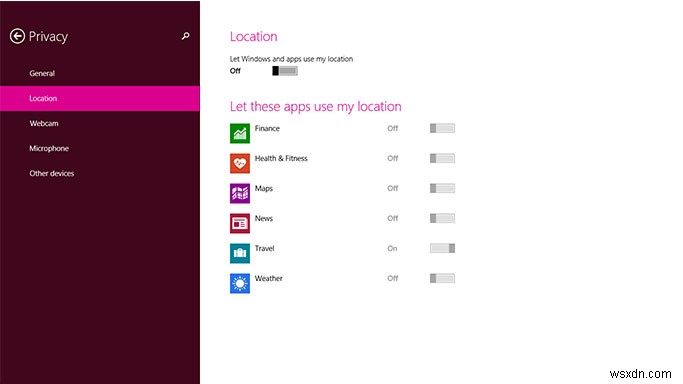Click the Health & Fitness label
The height and width of the screenshot is (384, 683).
[x=281, y=158]
